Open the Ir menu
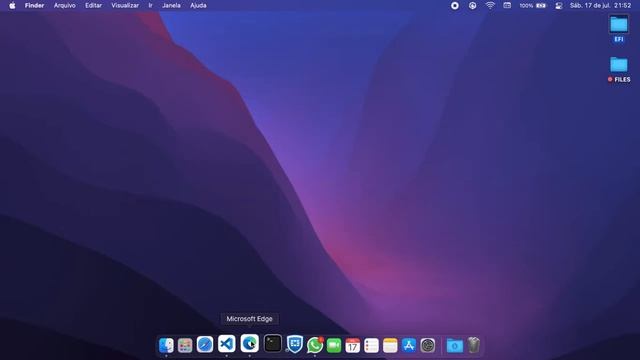 (151, 6)
